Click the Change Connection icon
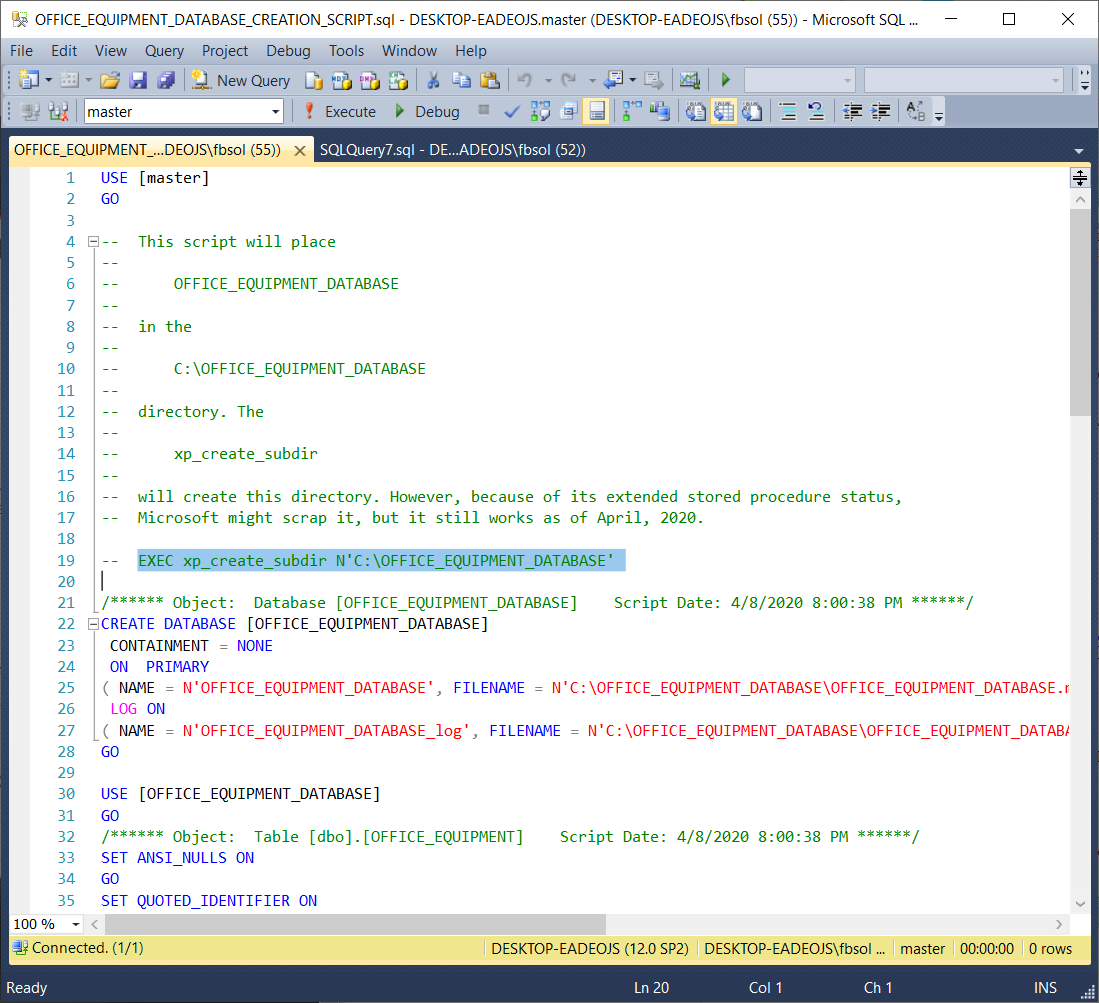The width and height of the screenshot is (1099, 1003). 58,112
